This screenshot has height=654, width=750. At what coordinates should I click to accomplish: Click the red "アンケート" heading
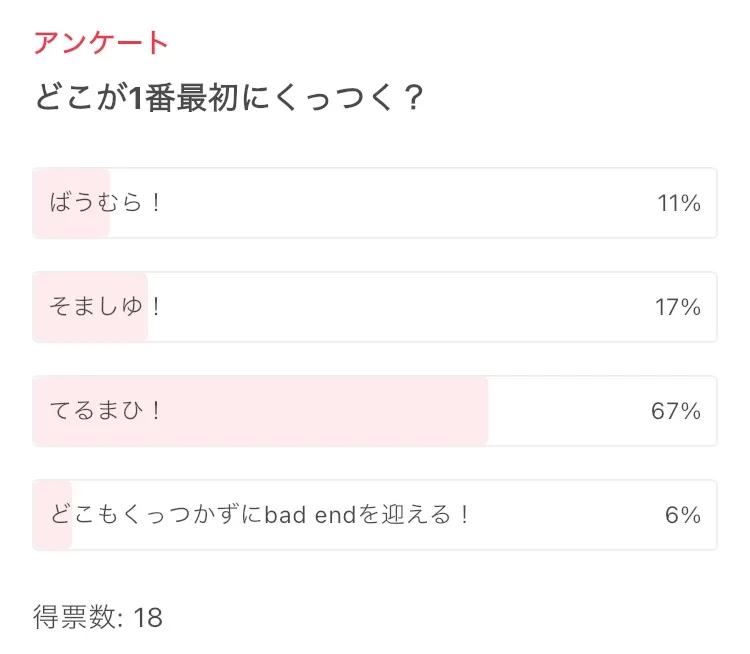pos(101,43)
